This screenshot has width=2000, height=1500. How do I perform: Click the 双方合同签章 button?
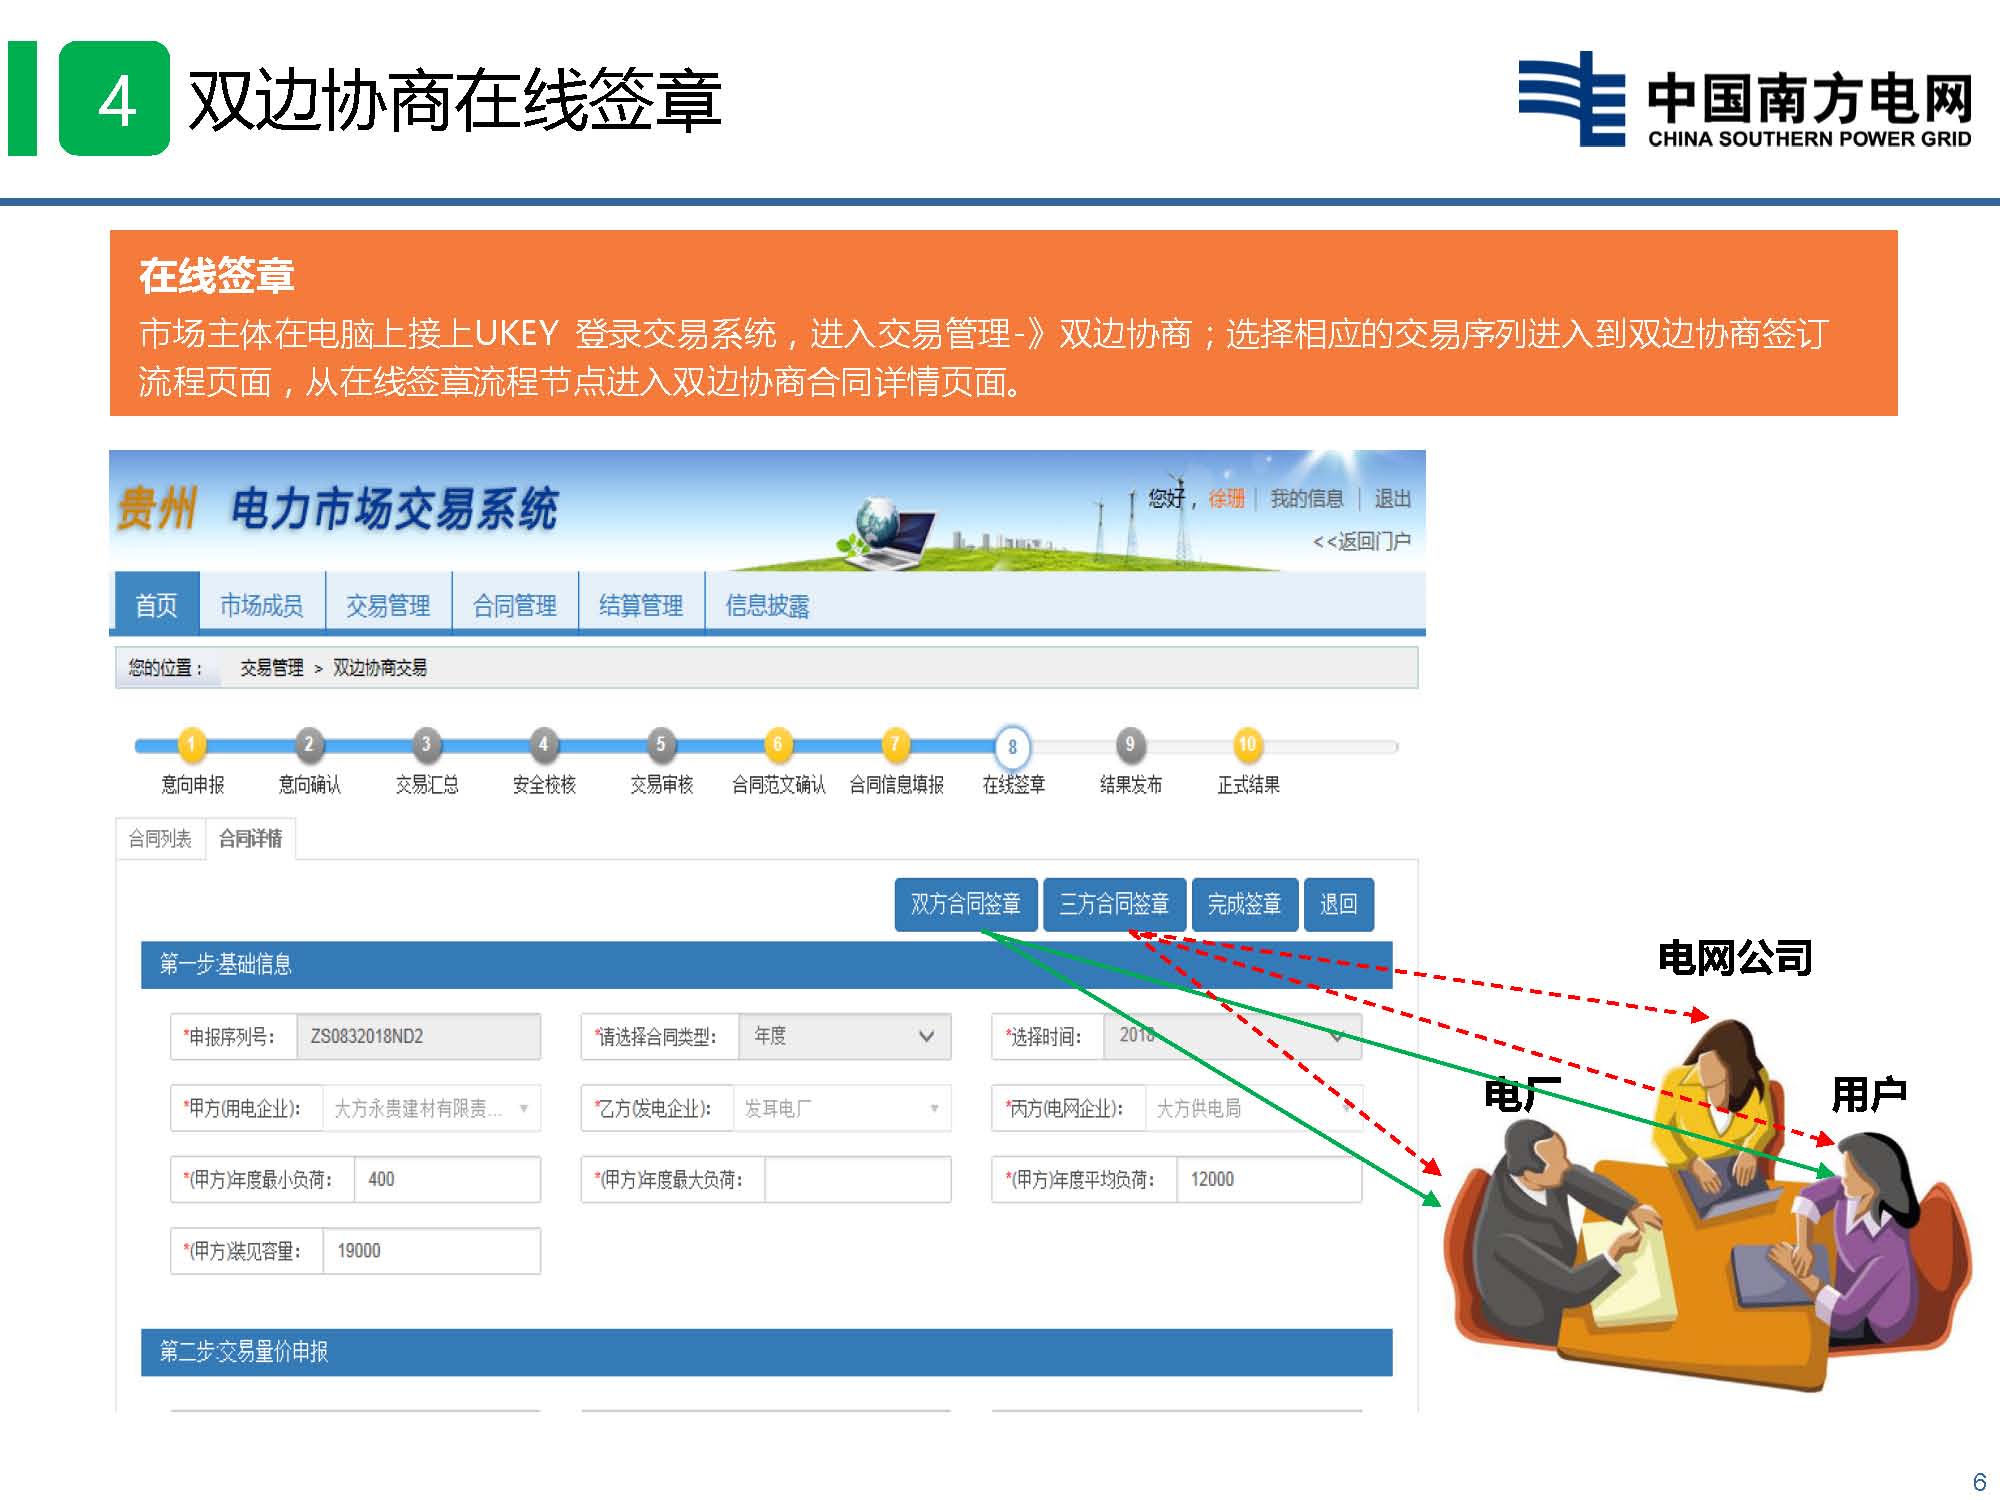tap(965, 904)
